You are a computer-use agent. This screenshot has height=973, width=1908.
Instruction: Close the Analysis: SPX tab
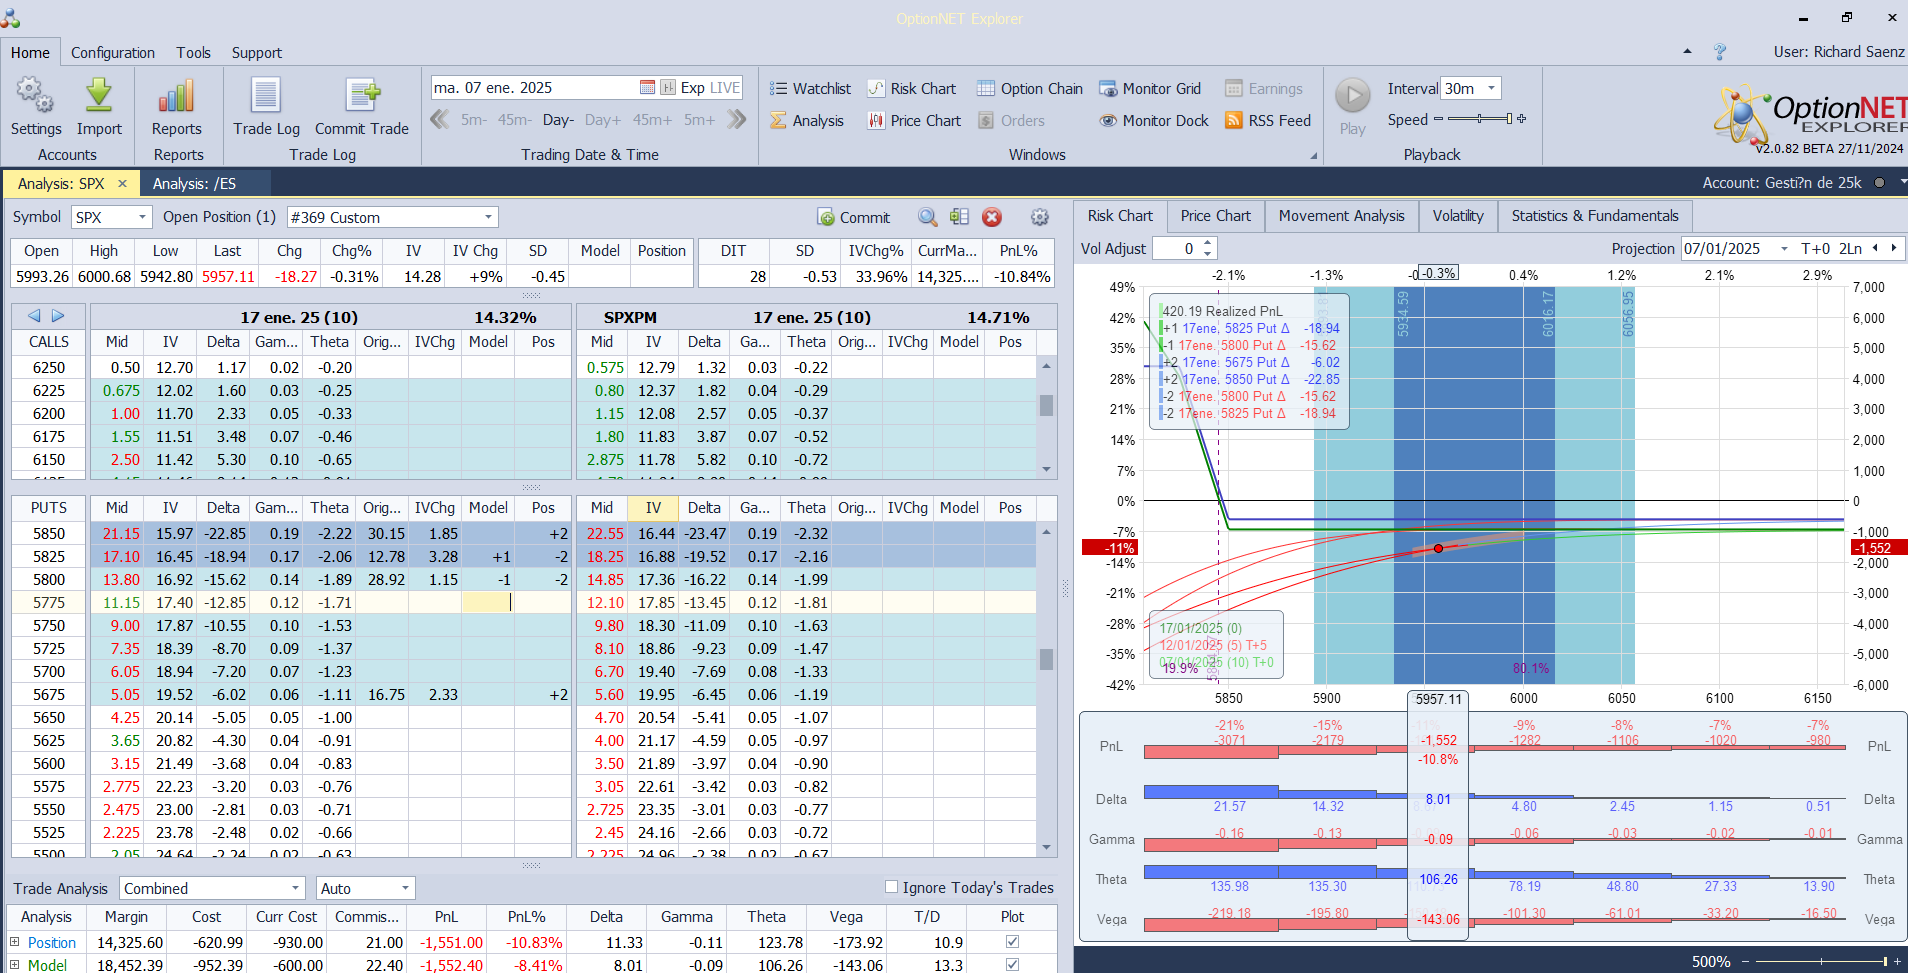(x=122, y=184)
